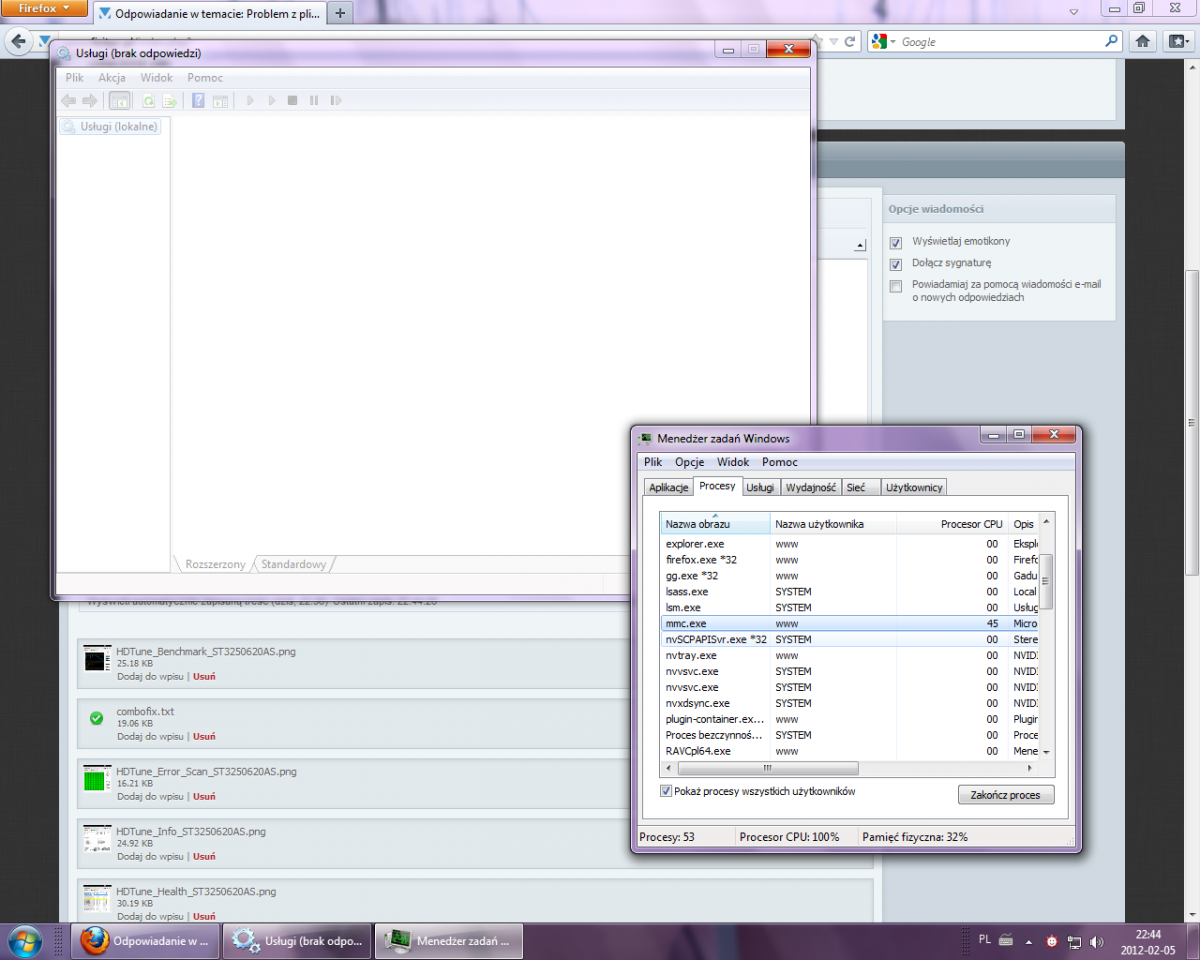Select firefox.exe *32 process row

click(x=850, y=559)
